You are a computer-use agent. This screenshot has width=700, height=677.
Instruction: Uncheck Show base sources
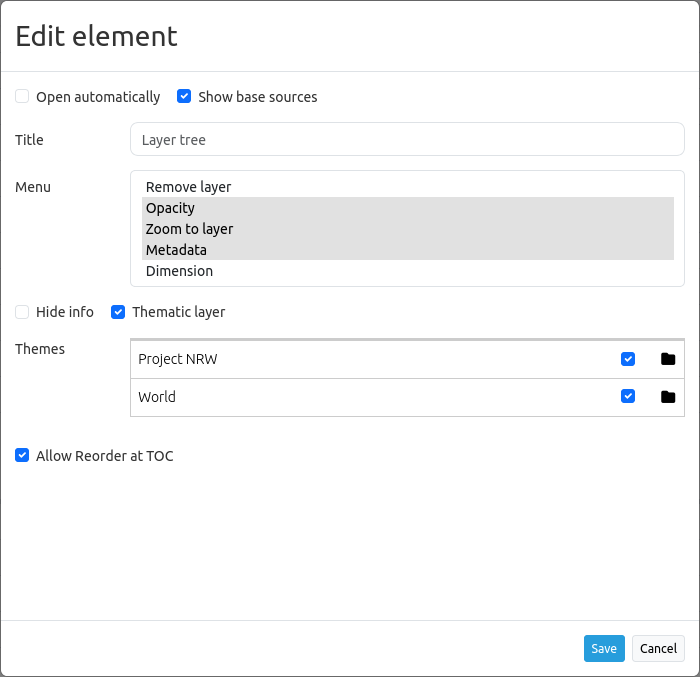pos(184,97)
